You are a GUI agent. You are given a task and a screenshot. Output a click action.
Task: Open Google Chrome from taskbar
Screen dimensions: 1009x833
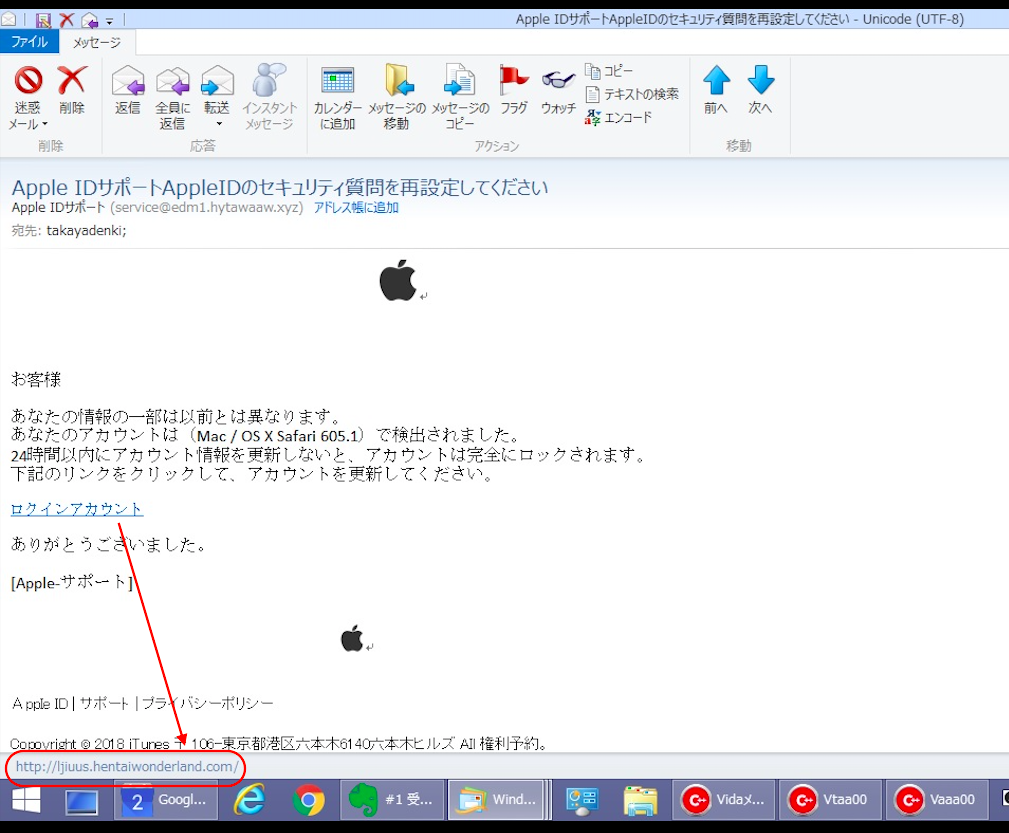309,800
